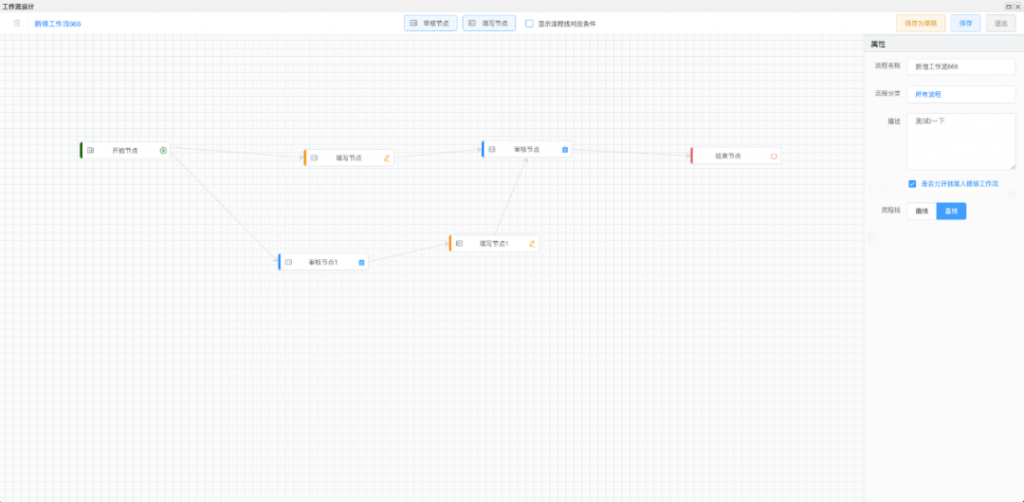The image size is (1024, 502).
Task: Add a 填写节点 from the toolbar
Action: click(489, 23)
